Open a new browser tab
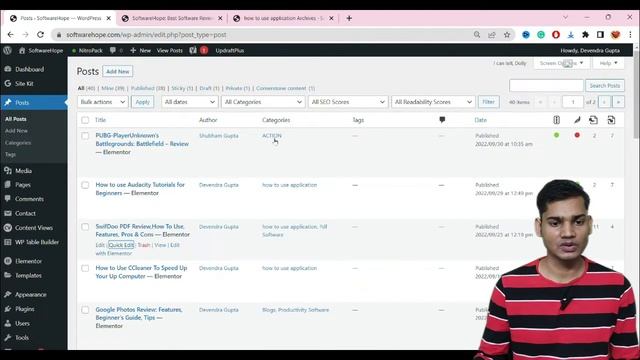 (x=349, y=18)
